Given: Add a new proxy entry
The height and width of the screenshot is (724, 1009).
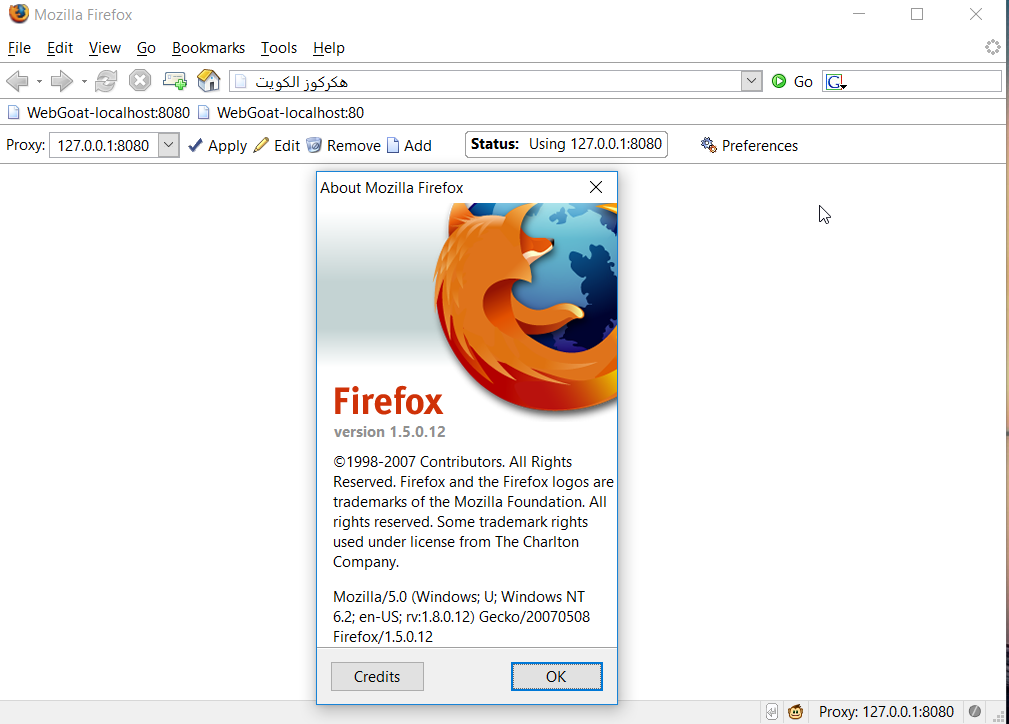Looking at the screenshot, I should (409, 145).
